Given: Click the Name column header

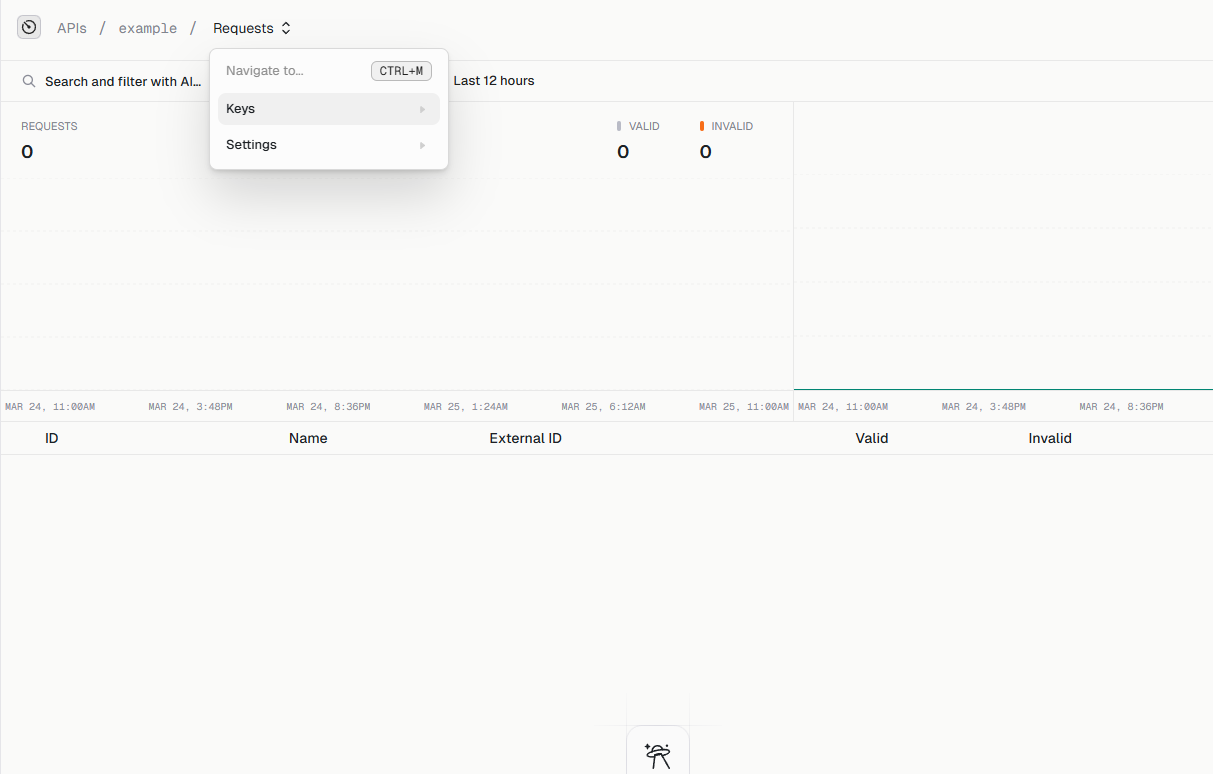Looking at the screenshot, I should [x=308, y=438].
